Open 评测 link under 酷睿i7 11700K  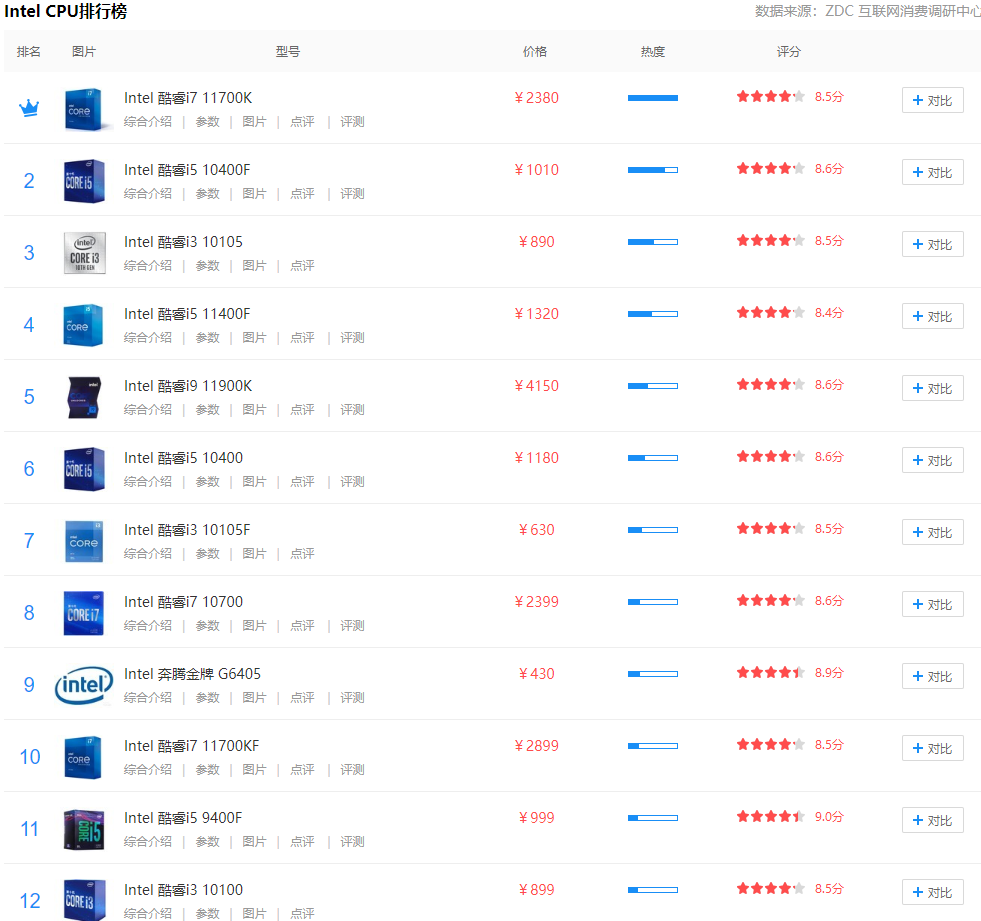[x=352, y=122]
